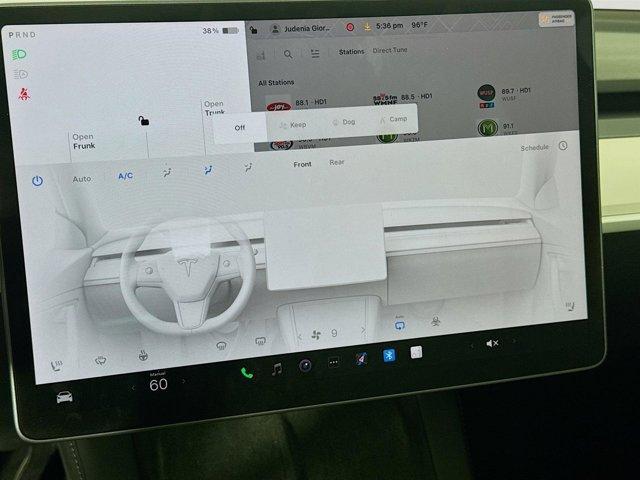Select the Off climate keep mode
The height and width of the screenshot is (480, 640).
point(240,127)
